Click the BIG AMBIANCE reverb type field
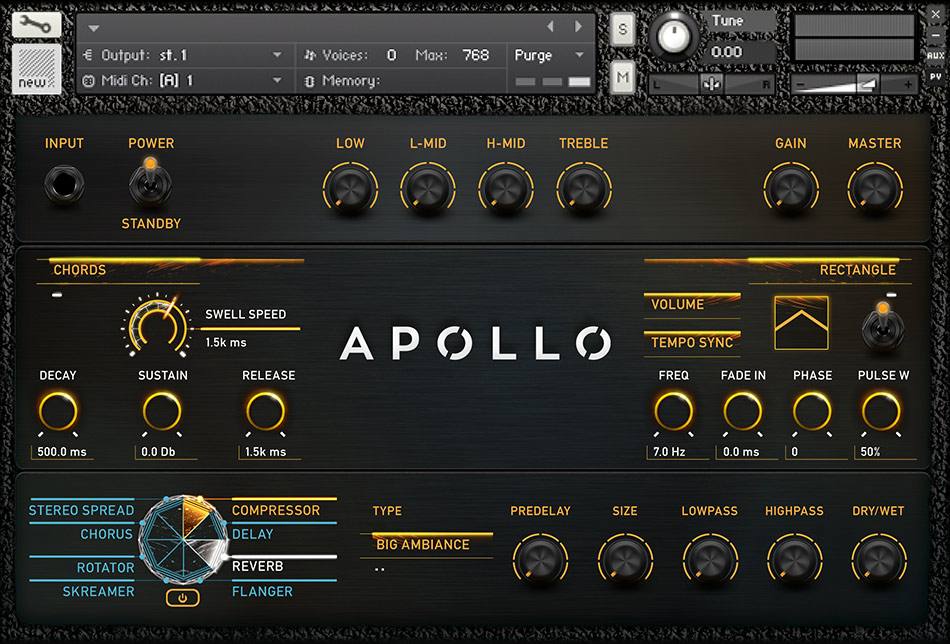This screenshot has height=644, width=950. tap(424, 545)
